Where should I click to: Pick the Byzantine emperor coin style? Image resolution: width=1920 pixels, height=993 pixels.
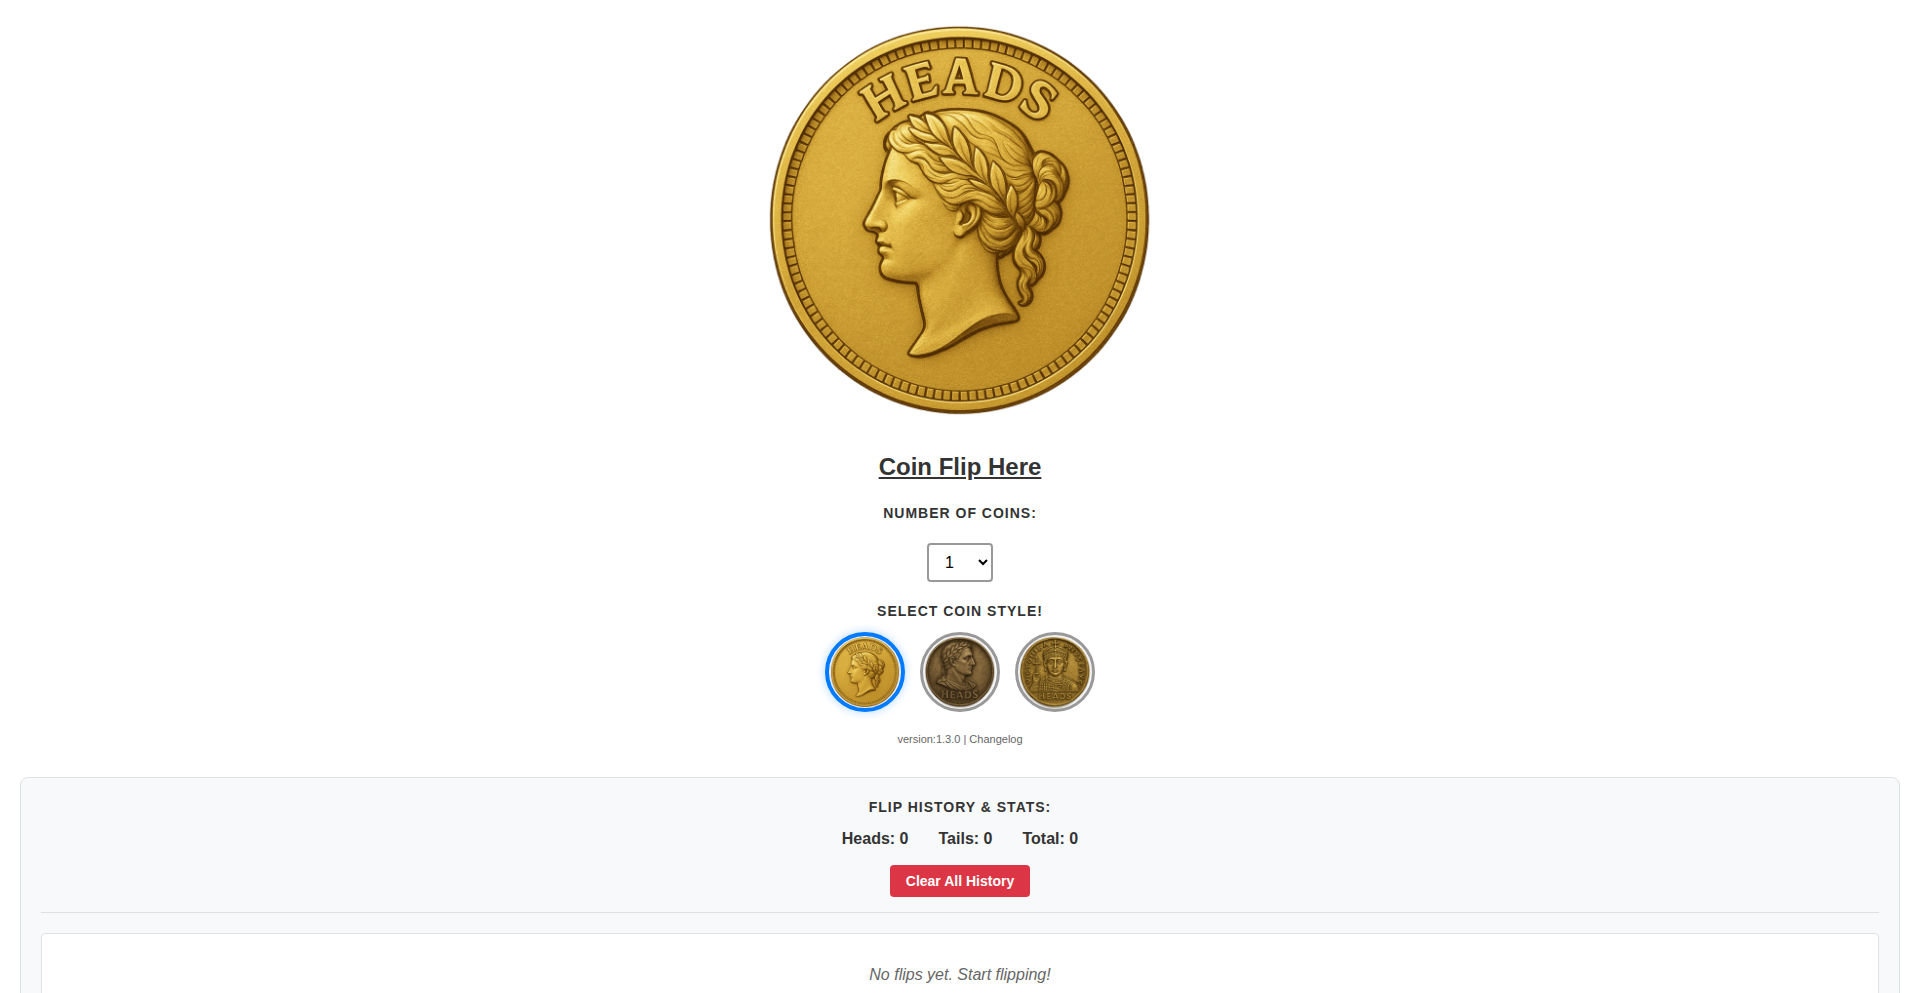point(1054,672)
